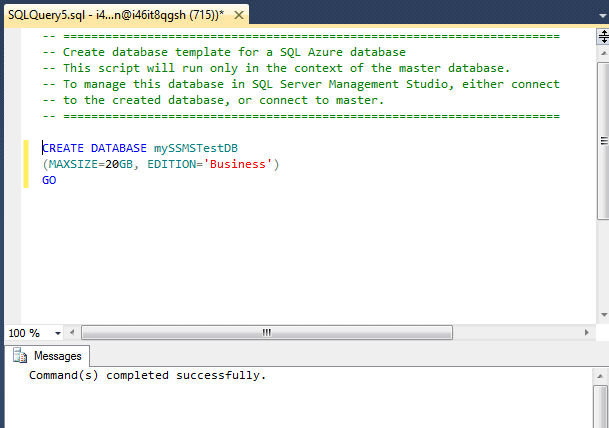This screenshot has height=428, width=609.
Task: Click the horizontal scrollbar thumb
Action: 267,333
